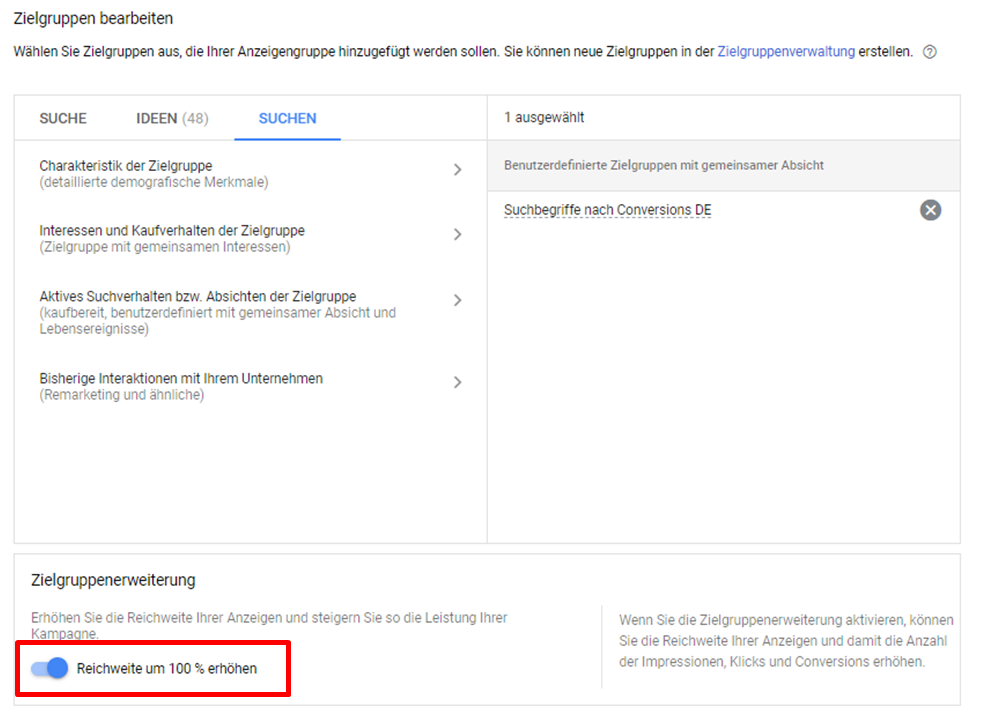982x721 pixels.
Task: Click the help question mark icon
Action: coord(930,52)
